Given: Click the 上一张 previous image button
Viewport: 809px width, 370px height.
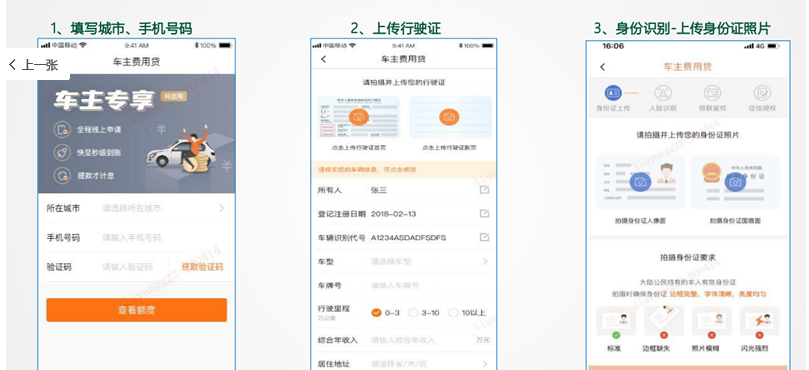Looking at the screenshot, I should [x=36, y=65].
